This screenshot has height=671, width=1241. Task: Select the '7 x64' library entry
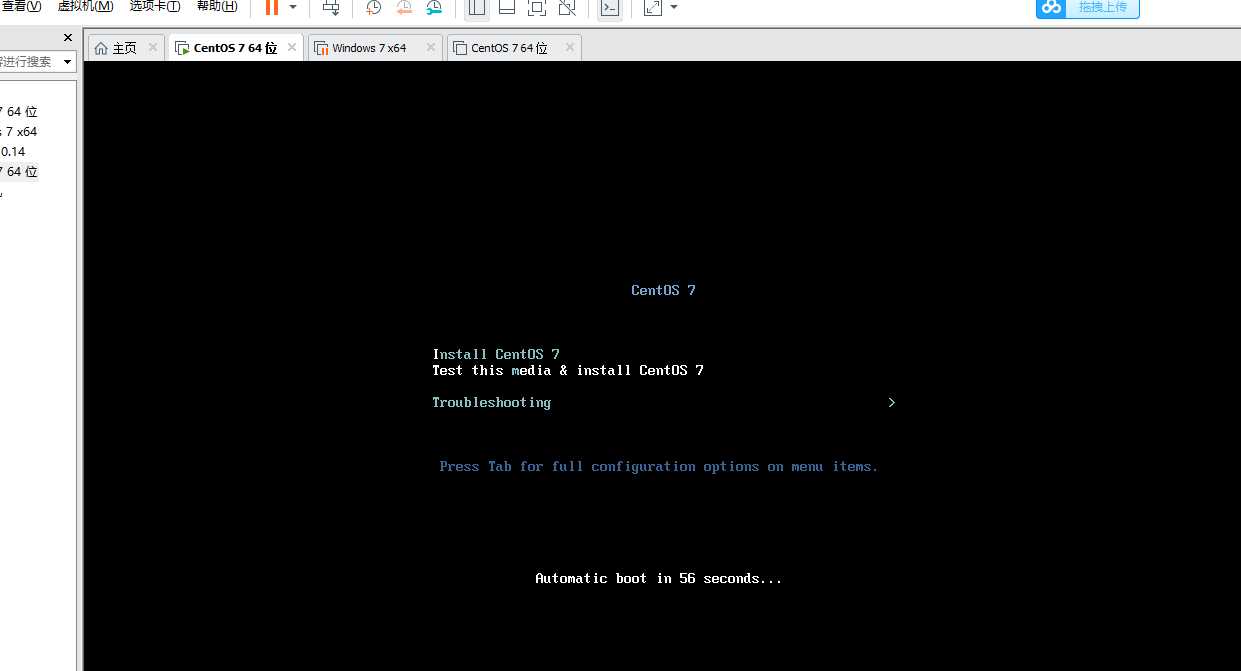[19, 132]
